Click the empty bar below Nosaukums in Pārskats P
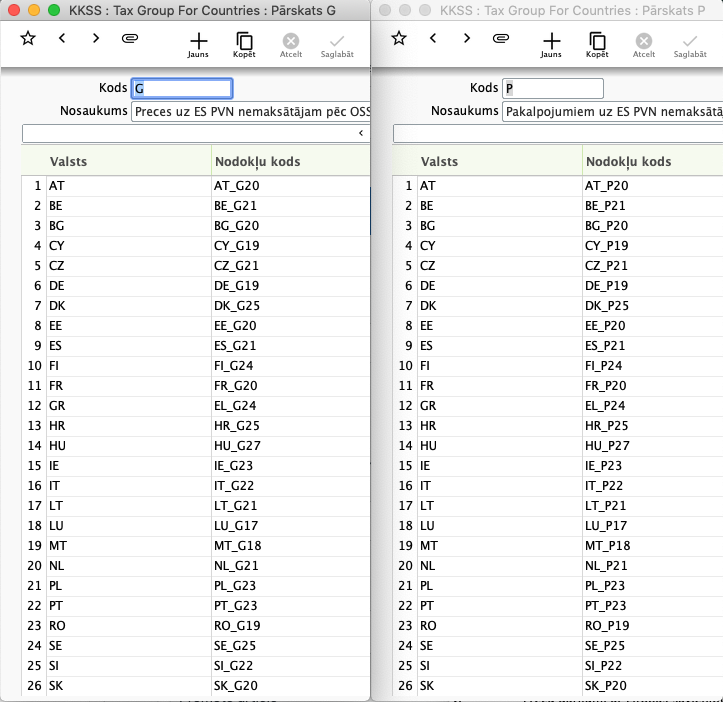723x702 pixels. (557, 133)
